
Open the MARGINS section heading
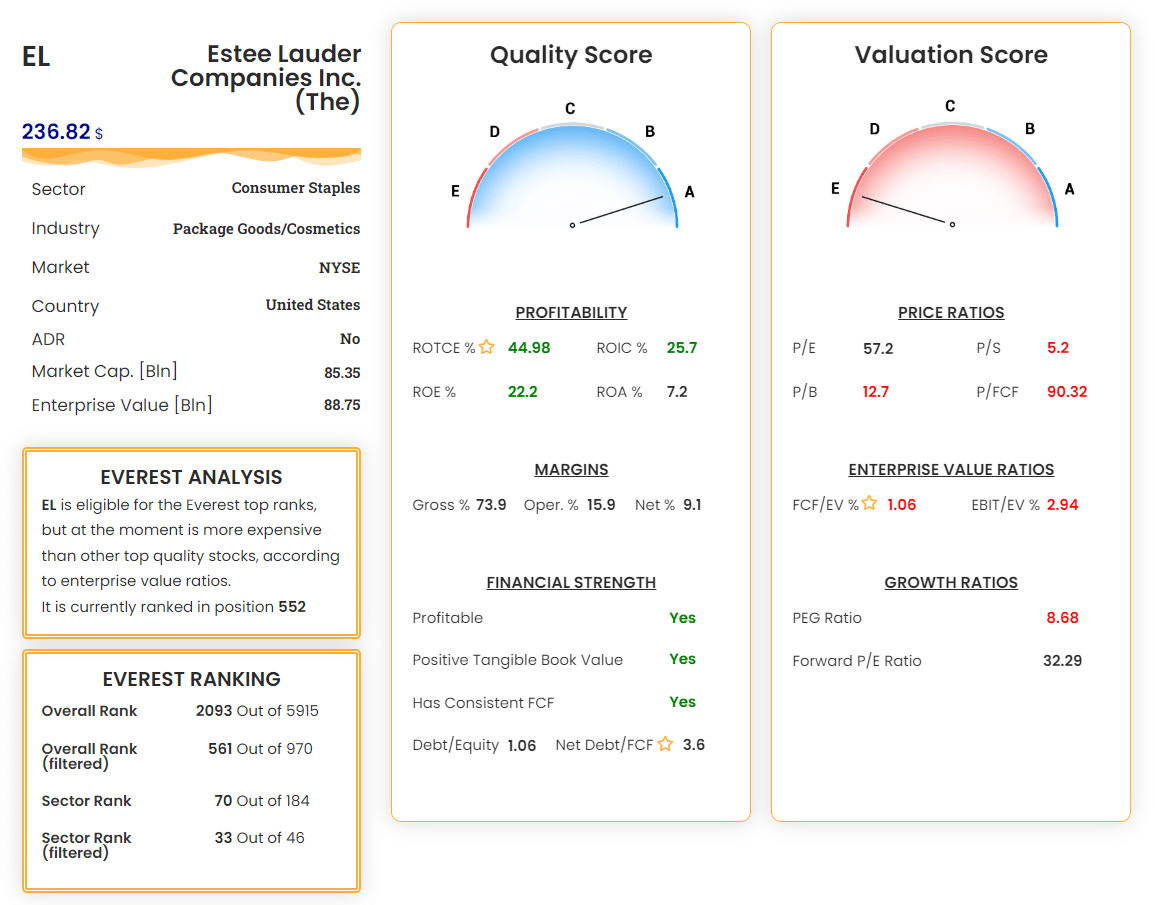click(571, 469)
